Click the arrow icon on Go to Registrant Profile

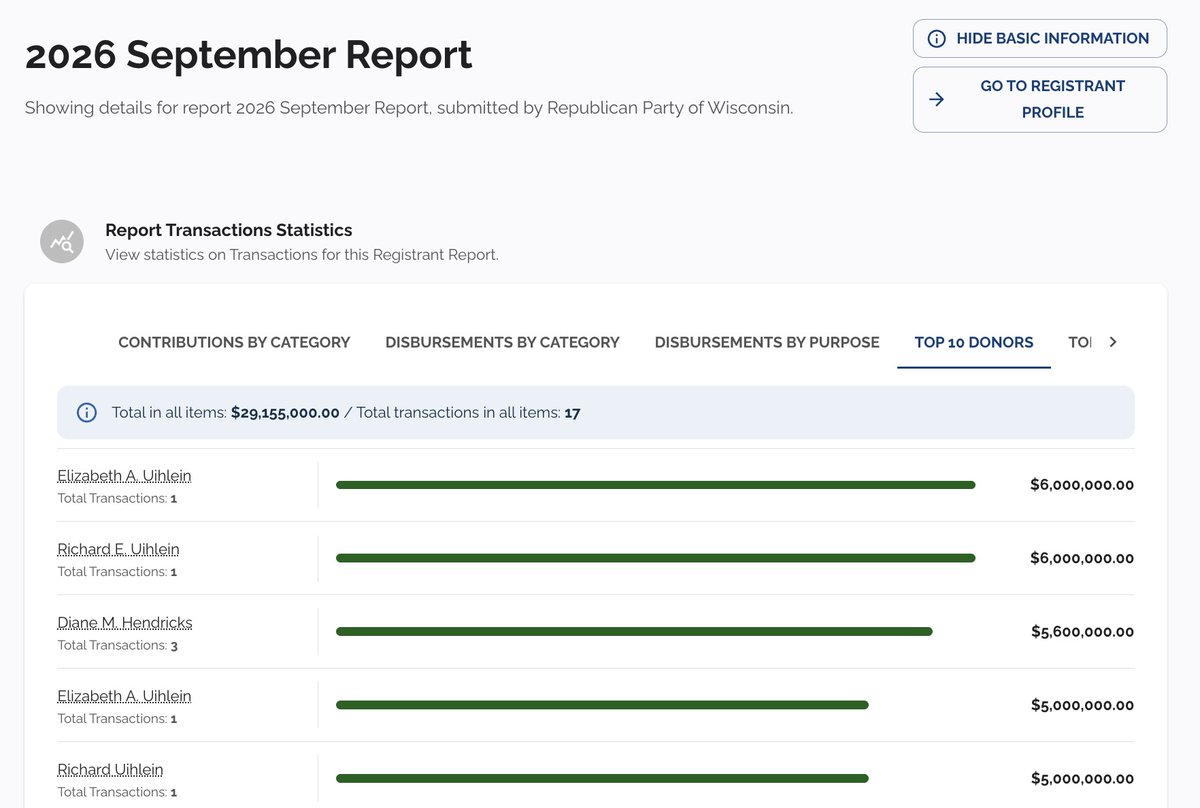[937, 99]
